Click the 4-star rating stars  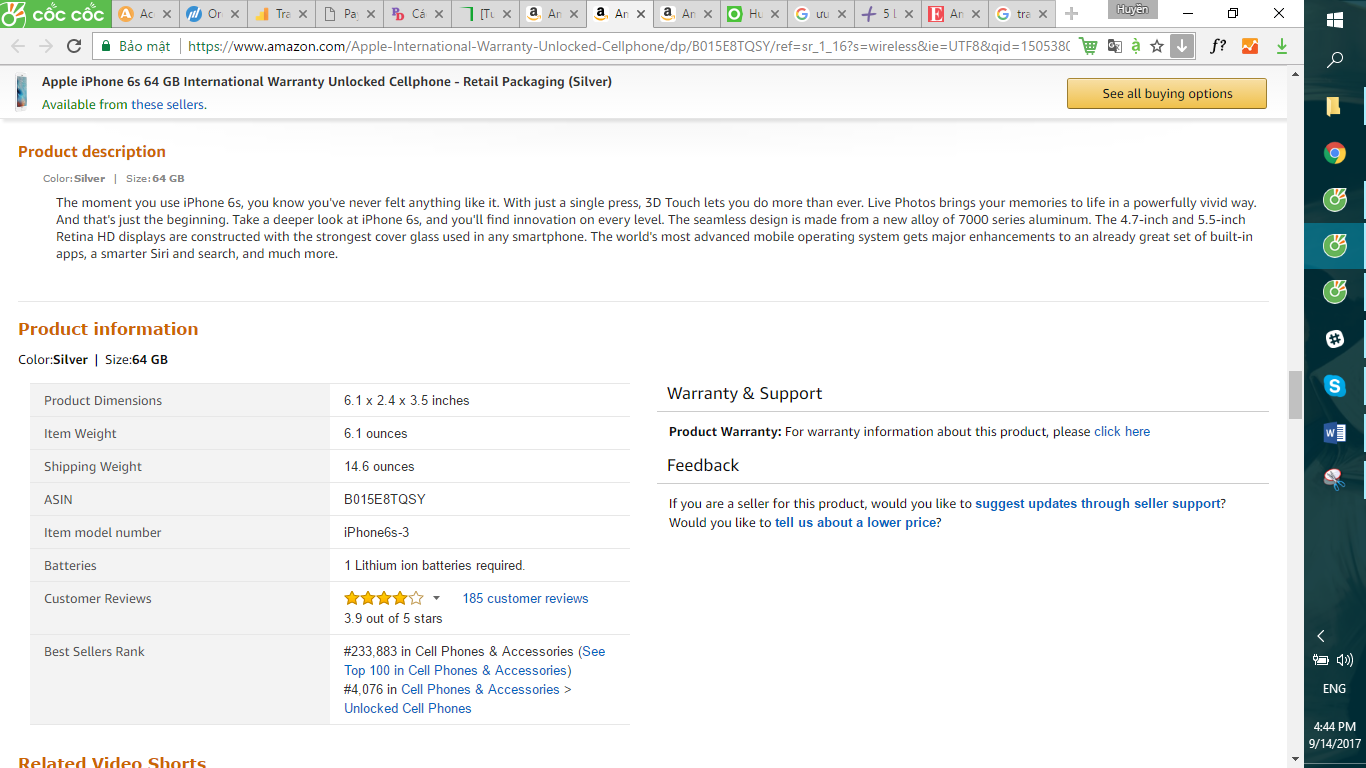point(384,598)
